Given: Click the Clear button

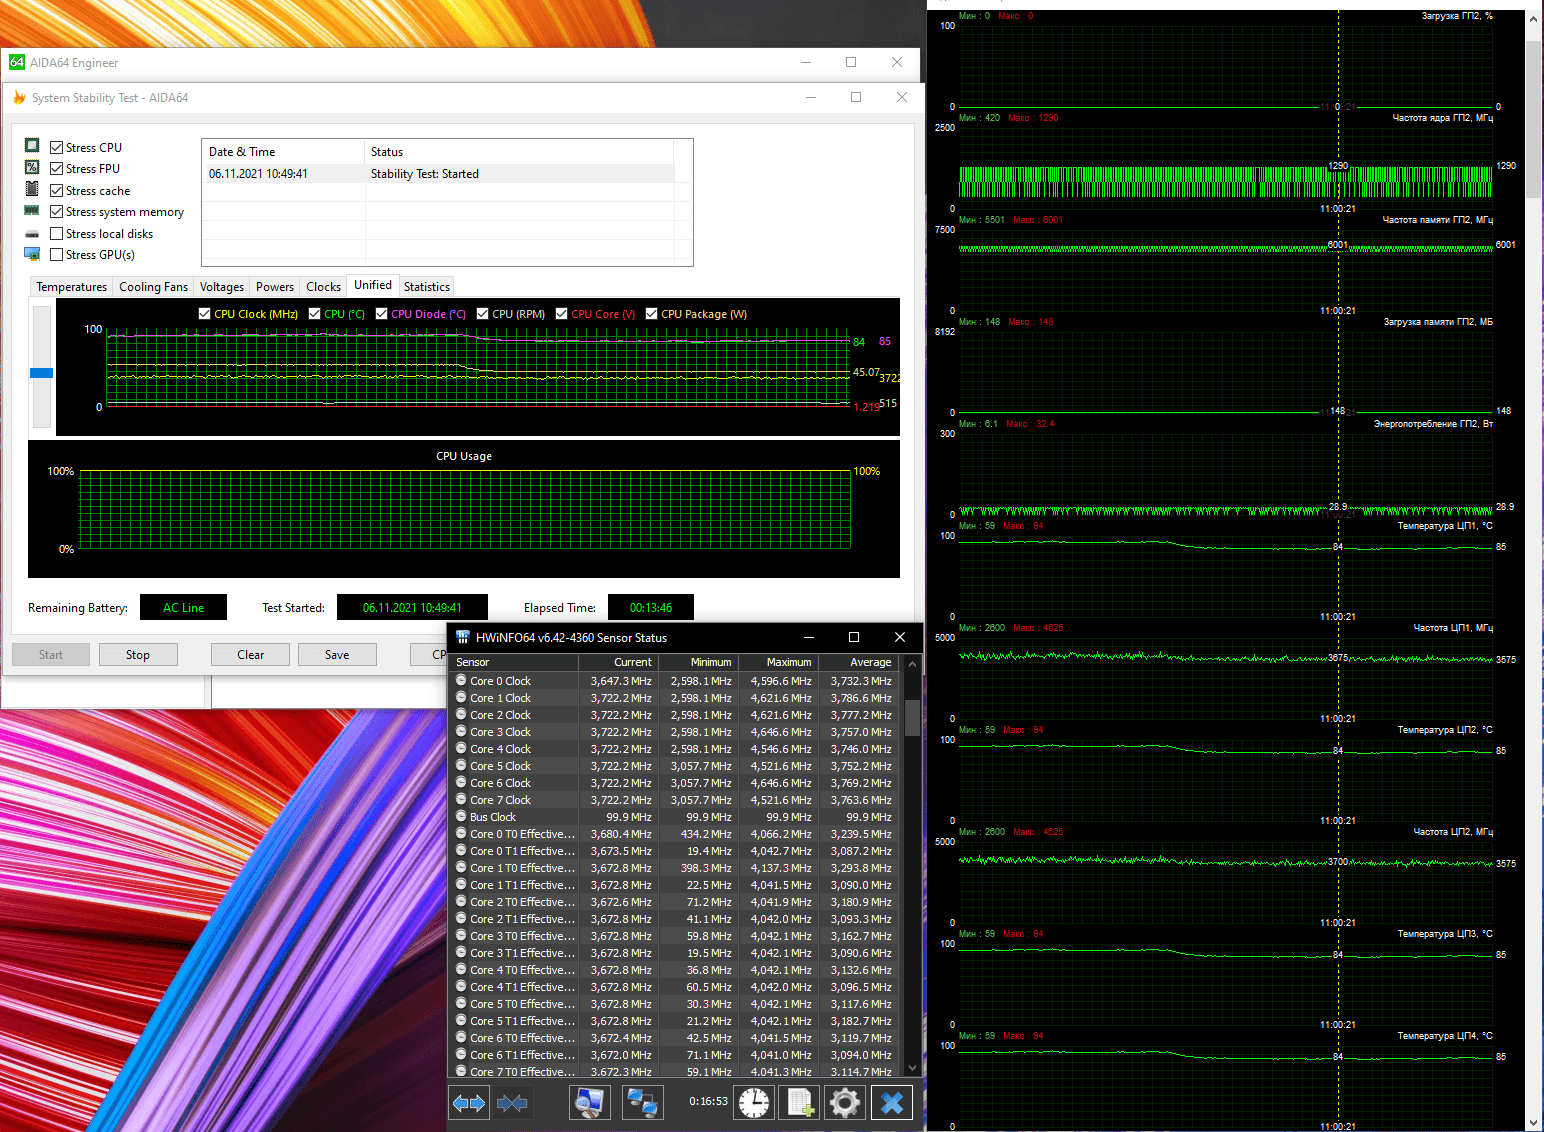Looking at the screenshot, I should pyautogui.click(x=250, y=655).
